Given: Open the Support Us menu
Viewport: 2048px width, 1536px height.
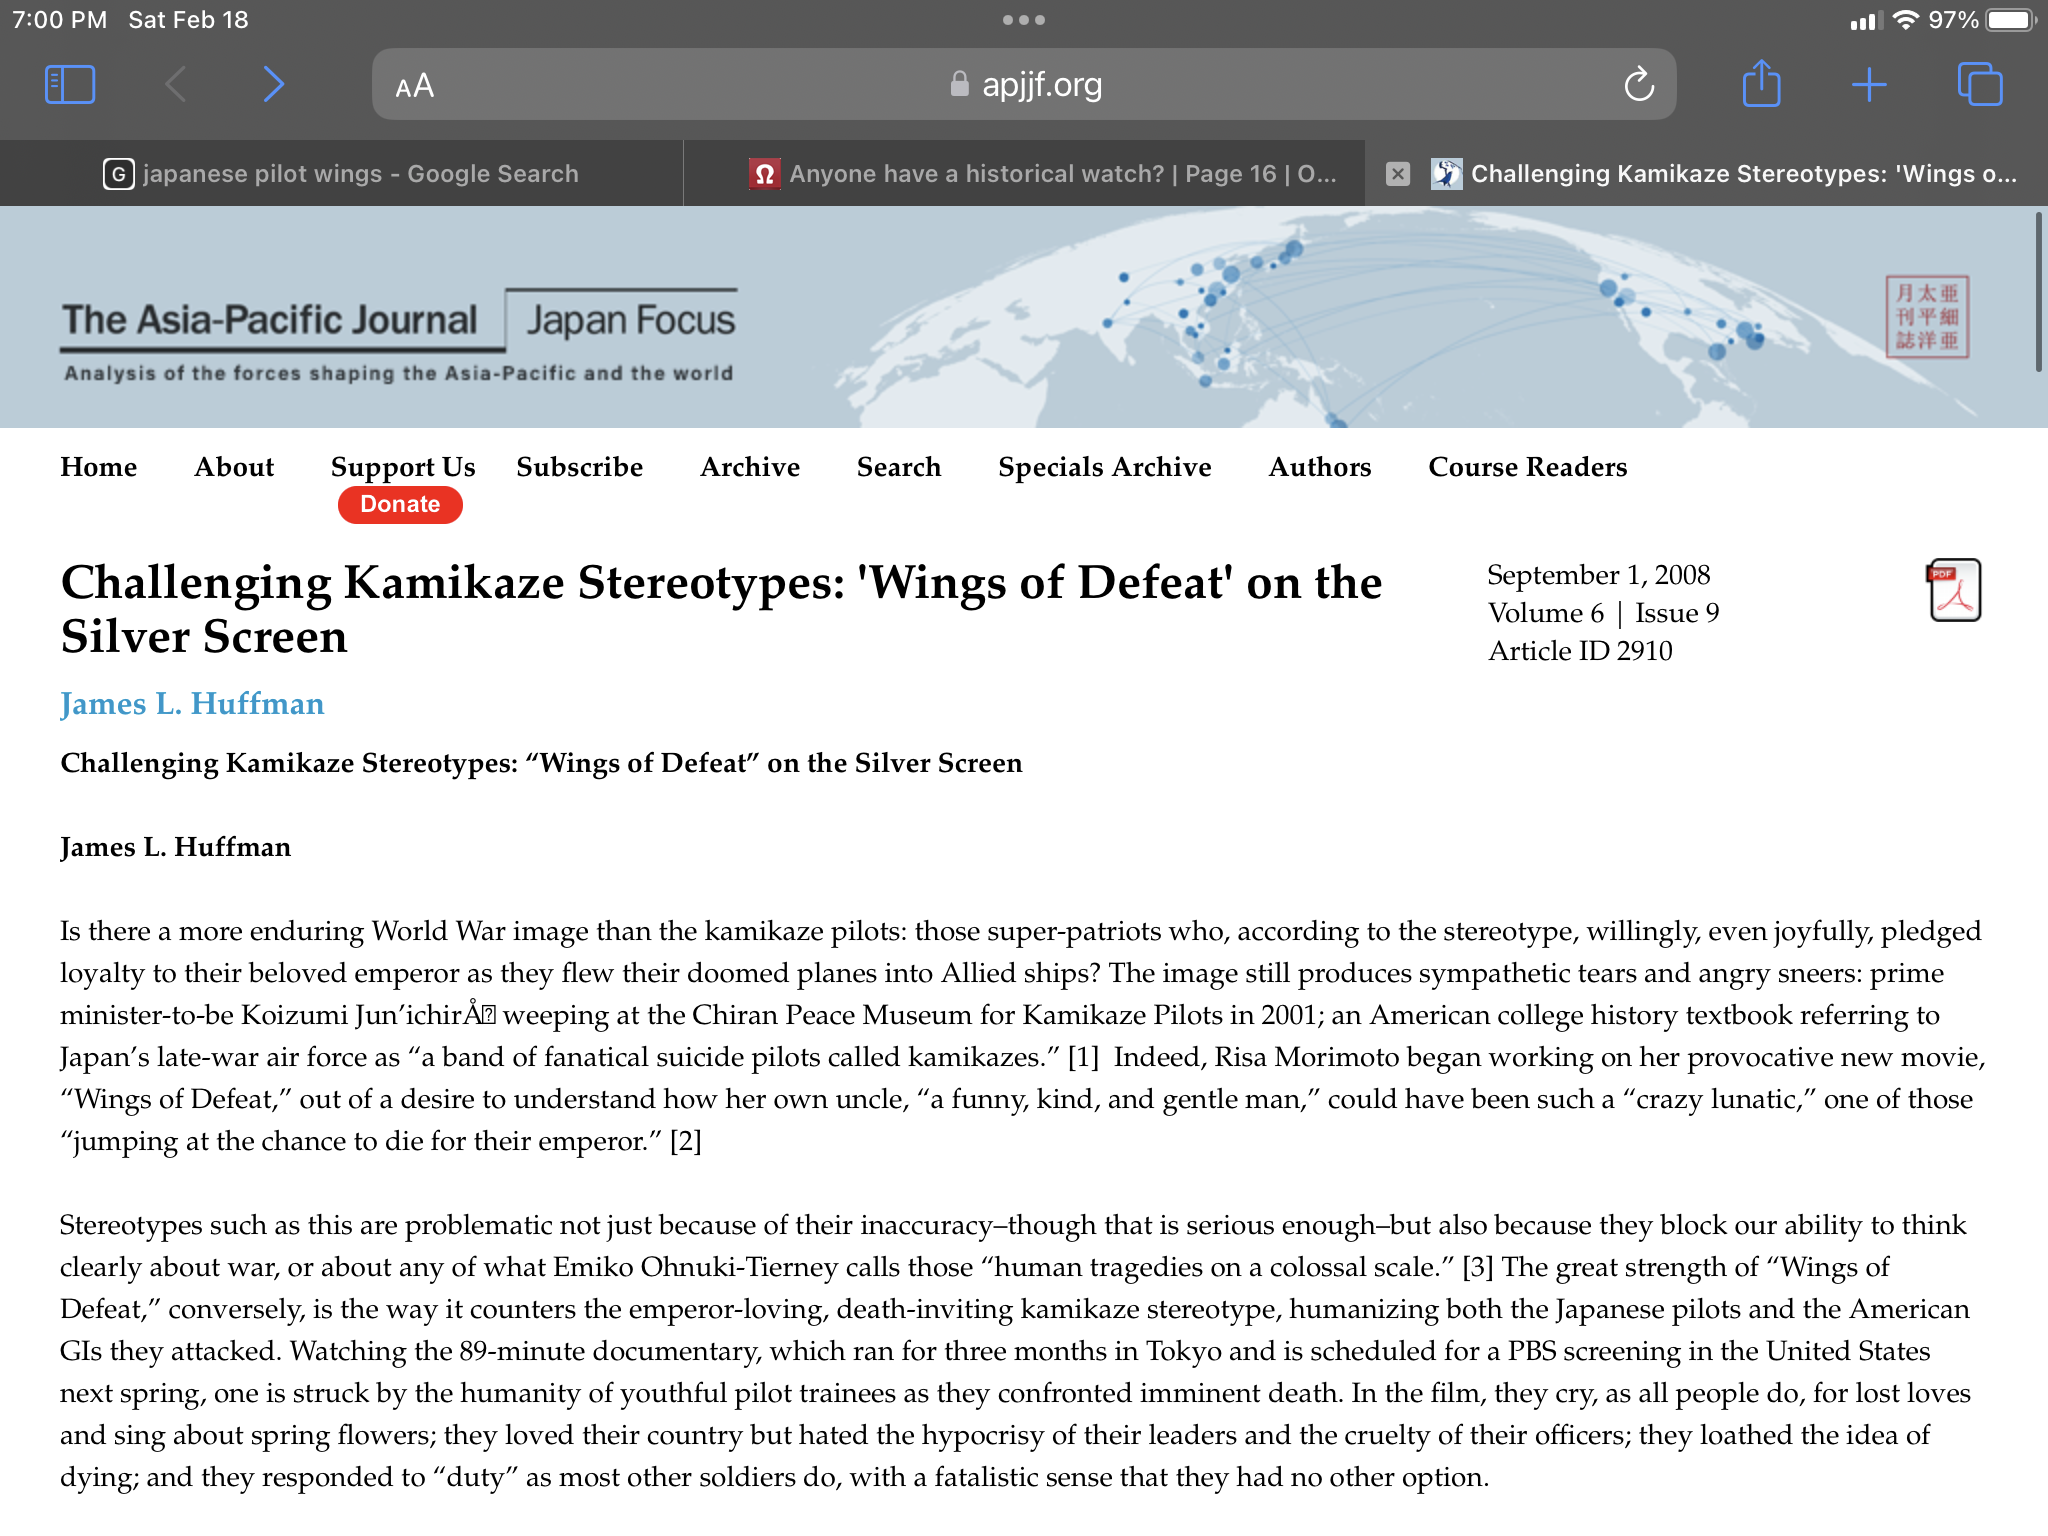Looking at the screenshot, I should (402, 467).
